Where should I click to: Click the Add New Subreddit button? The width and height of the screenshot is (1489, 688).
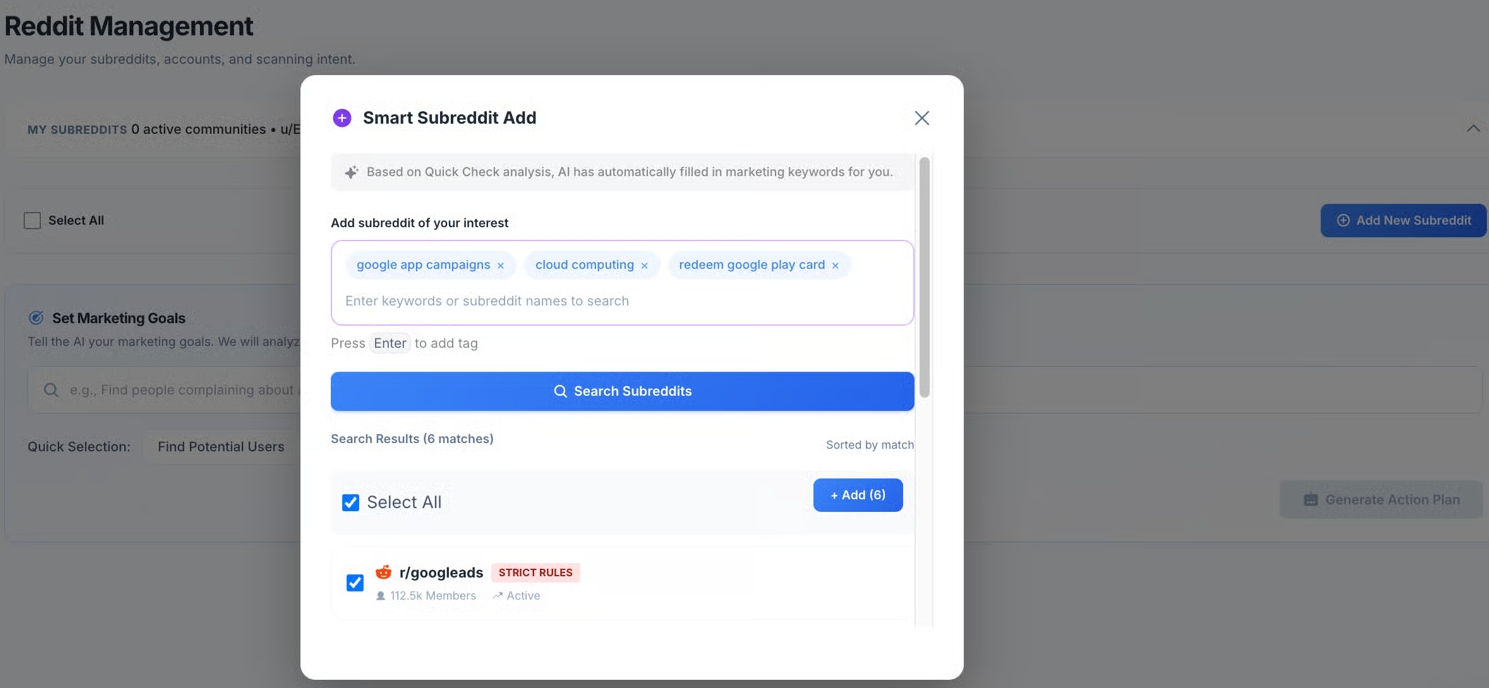[1402, 221]
